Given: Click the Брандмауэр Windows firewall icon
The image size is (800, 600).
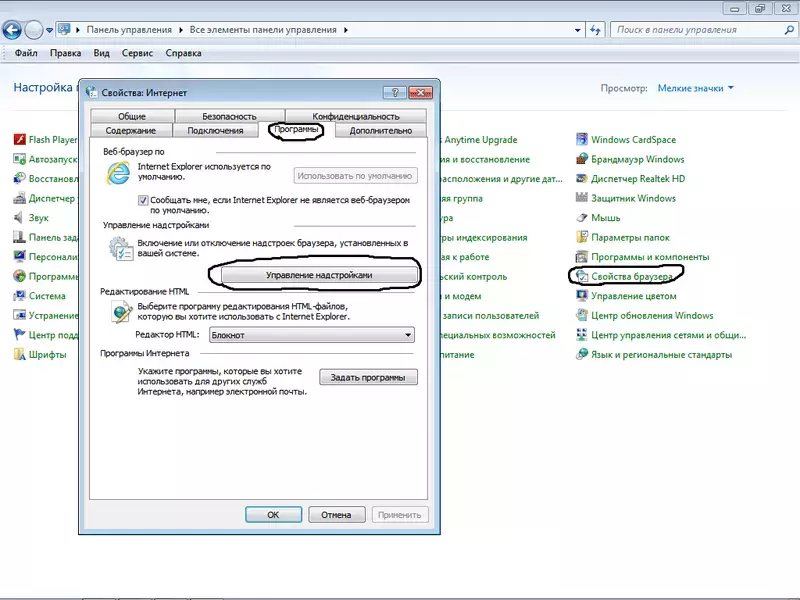Looking at the screenshot, I should tap(582, 159).
